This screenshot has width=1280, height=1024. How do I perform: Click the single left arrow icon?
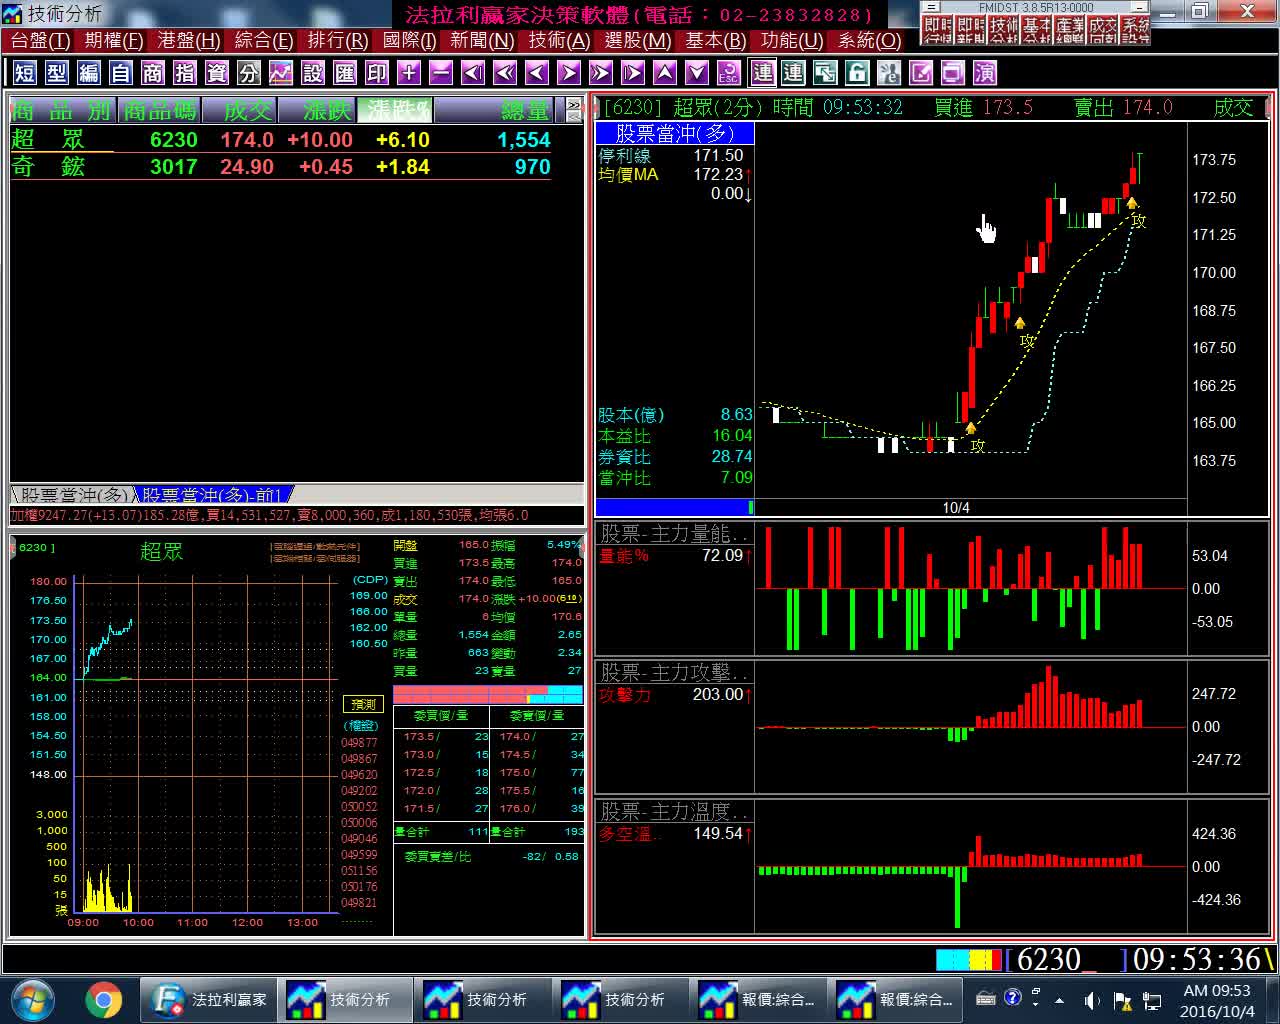pos(537,73)
